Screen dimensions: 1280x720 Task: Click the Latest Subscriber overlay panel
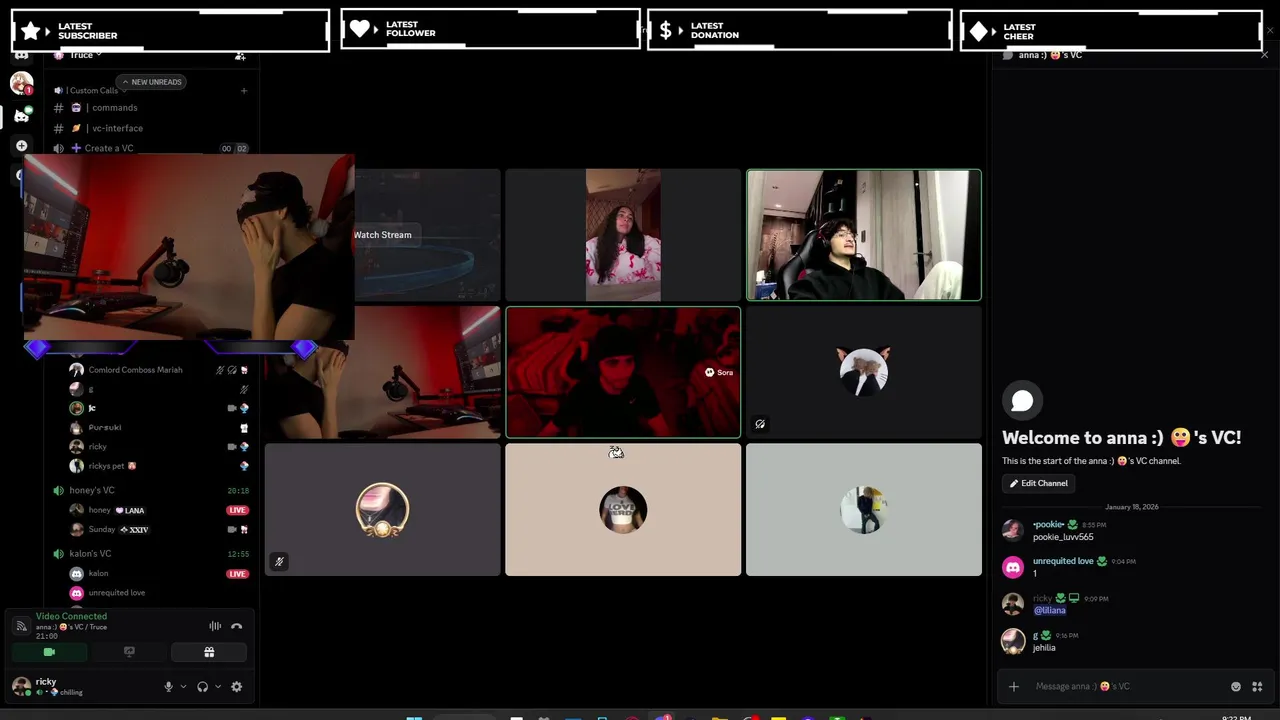coord(170,31)
